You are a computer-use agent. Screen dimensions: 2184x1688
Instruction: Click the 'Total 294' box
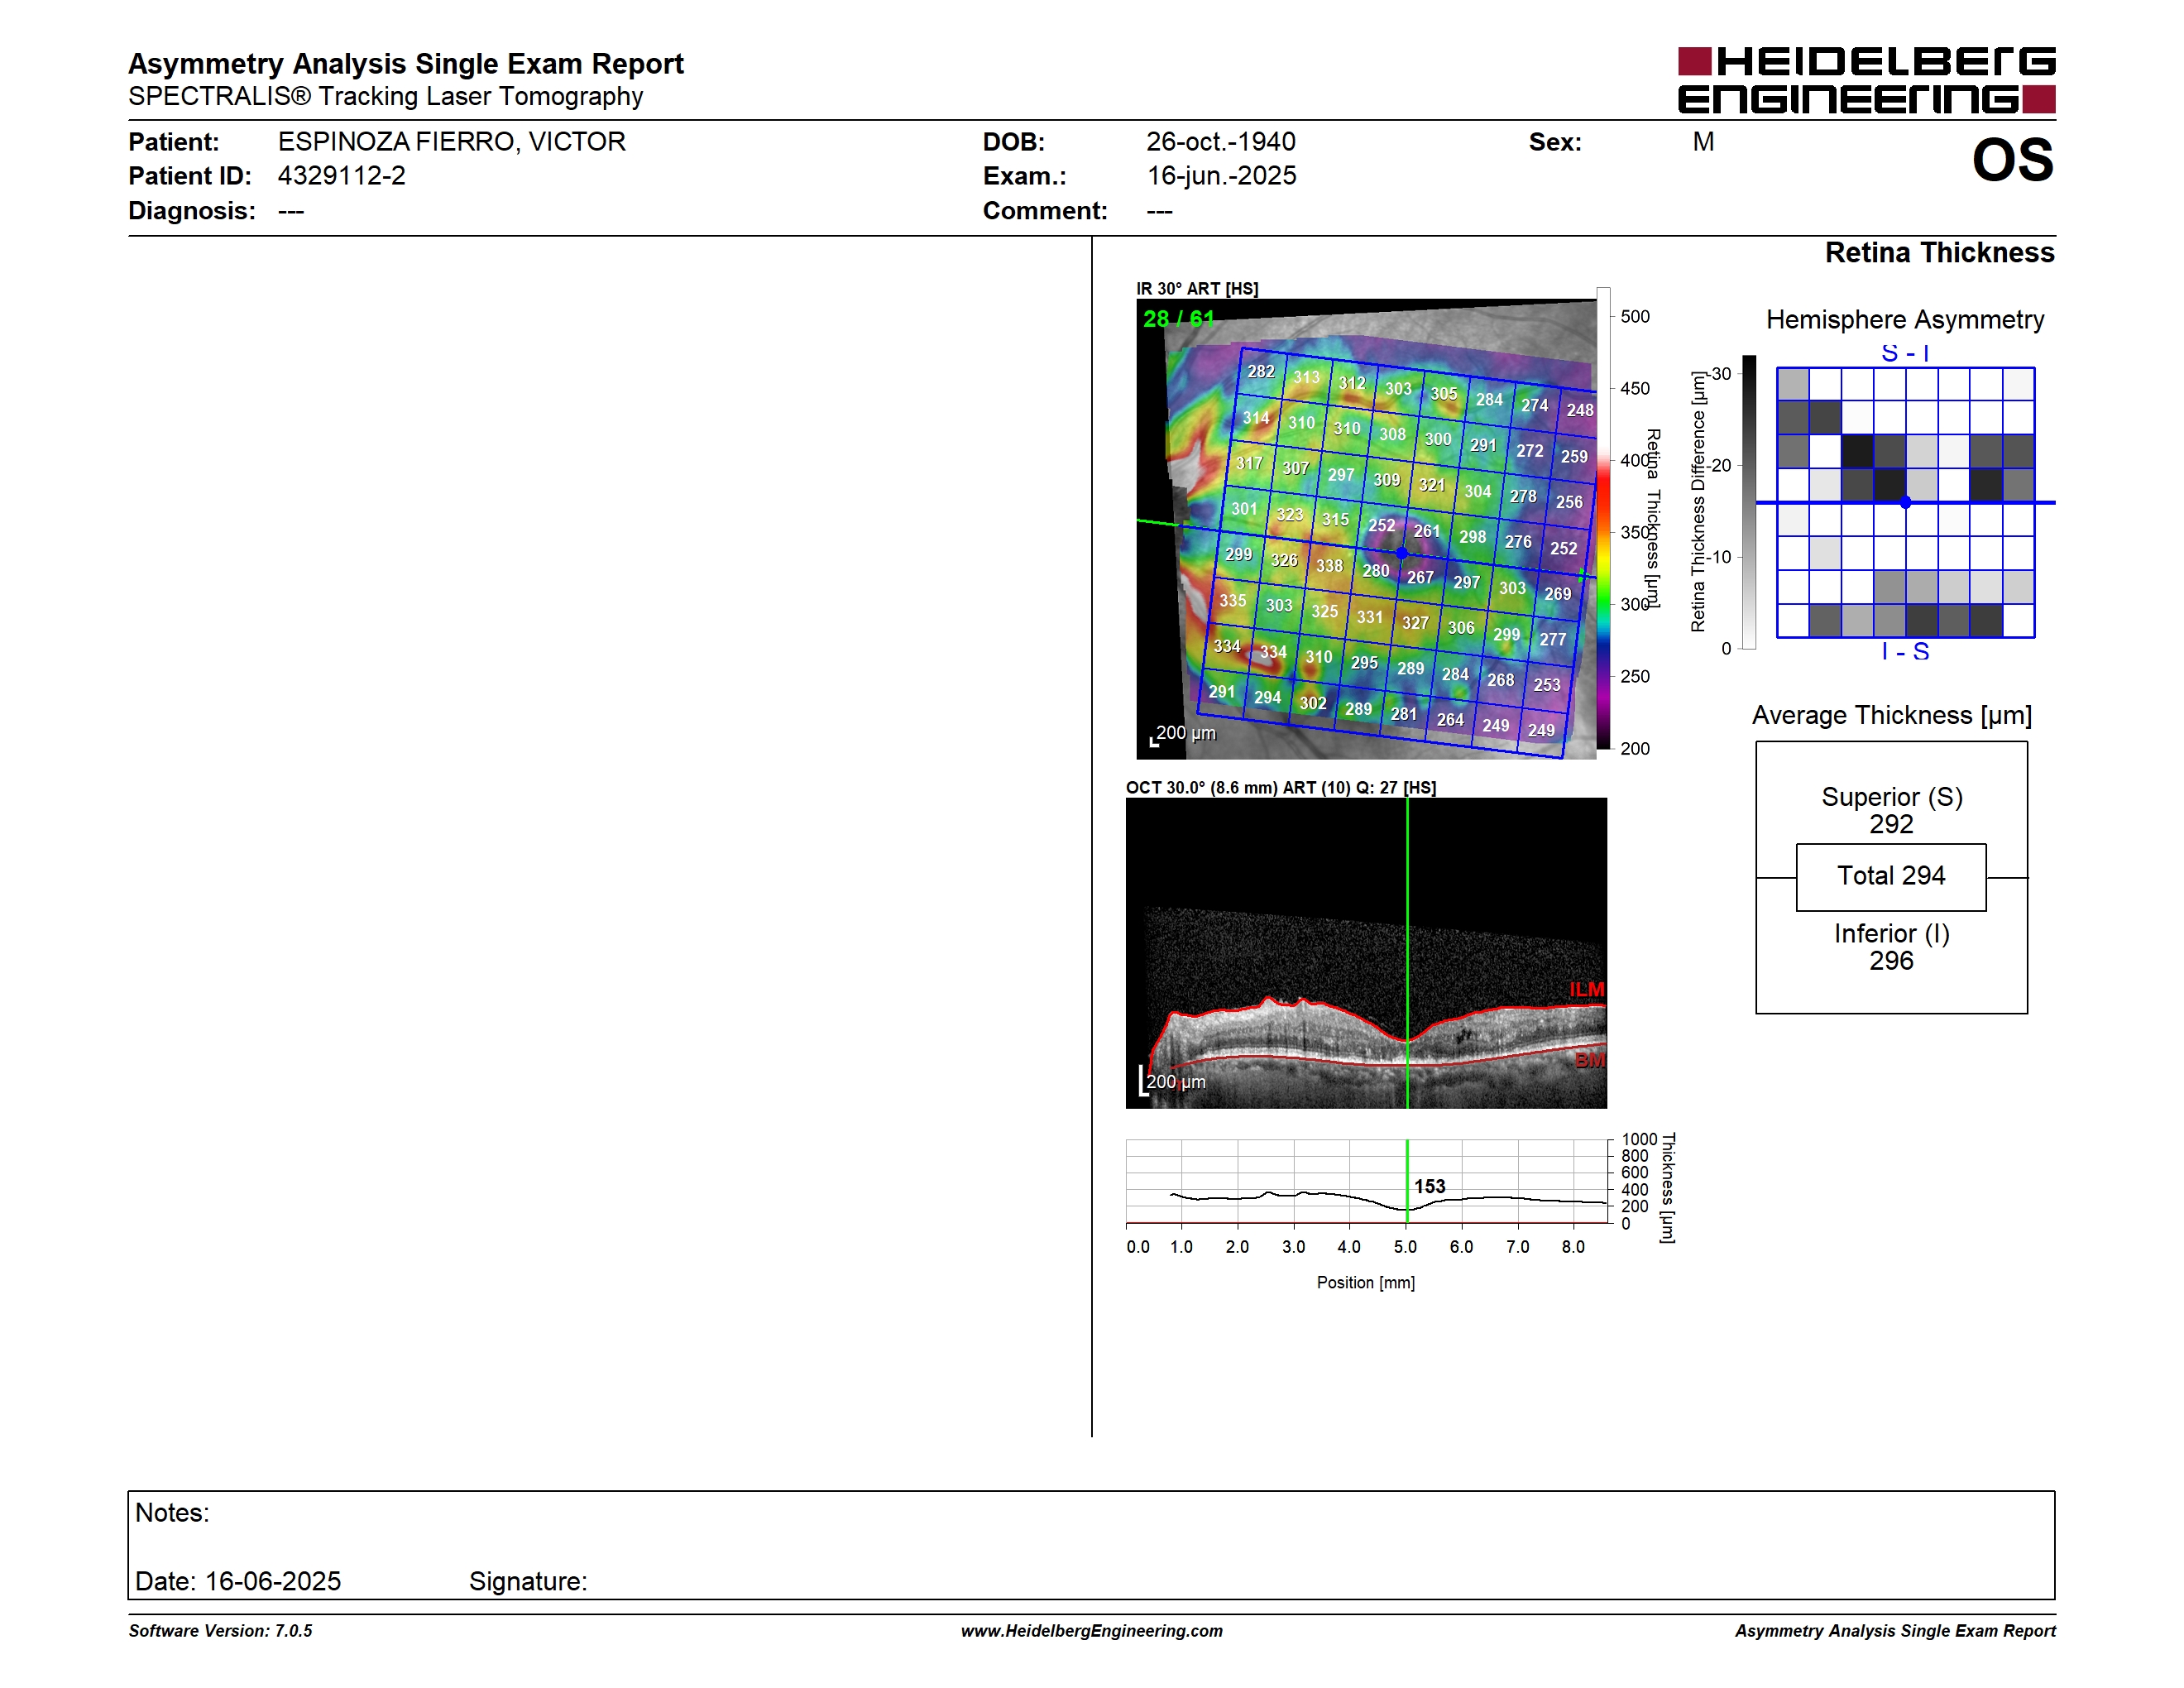point(1891,877)
